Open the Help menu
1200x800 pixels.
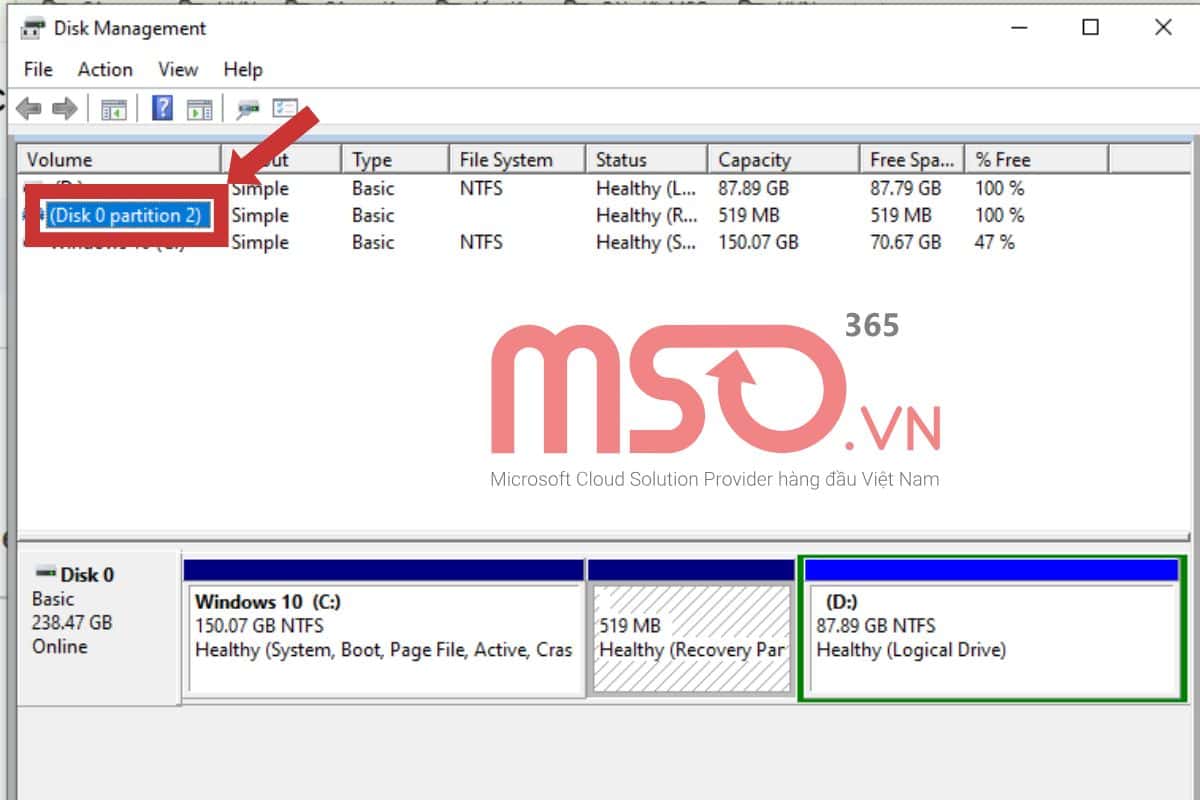243,69
